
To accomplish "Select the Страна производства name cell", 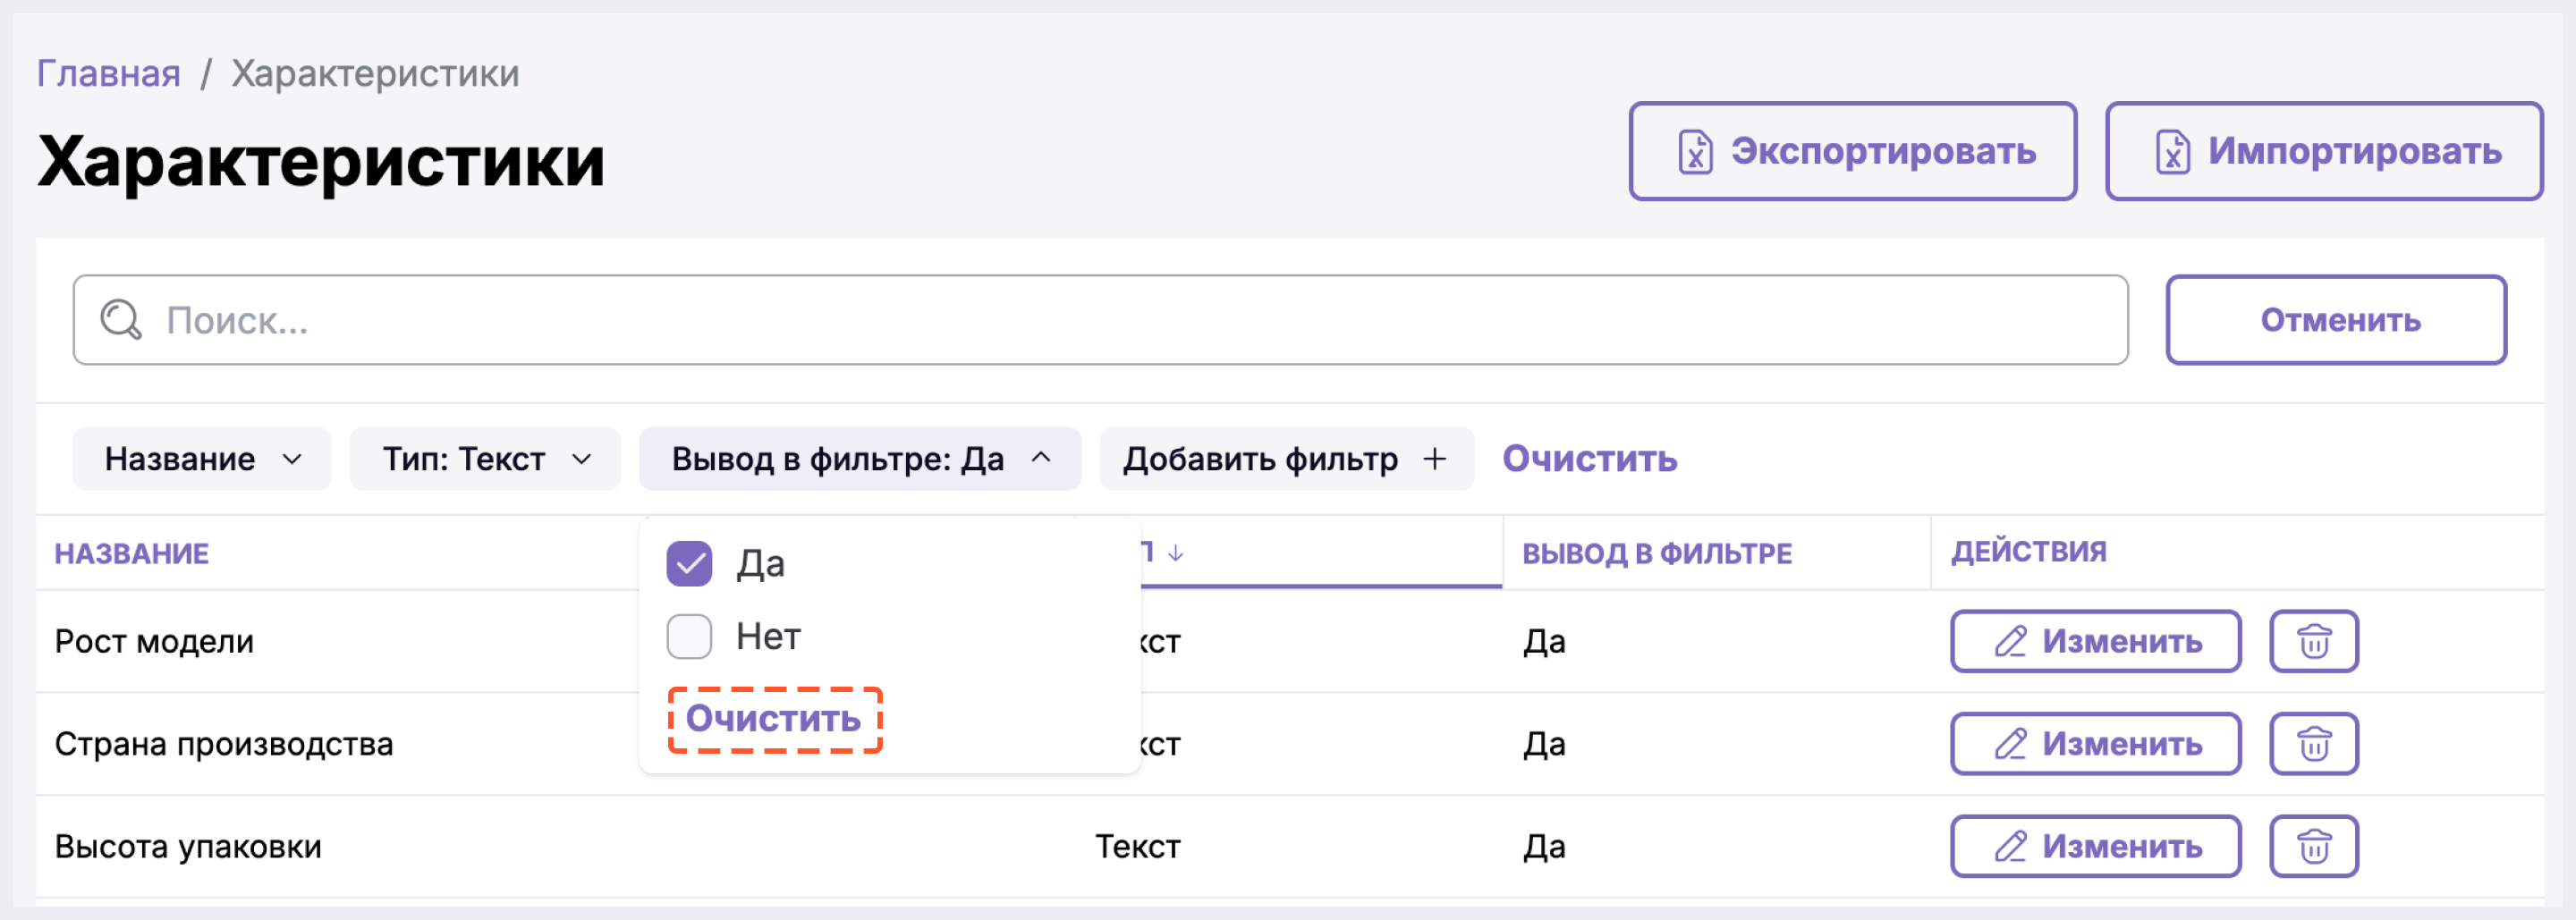I will click(x=224, y=744).
